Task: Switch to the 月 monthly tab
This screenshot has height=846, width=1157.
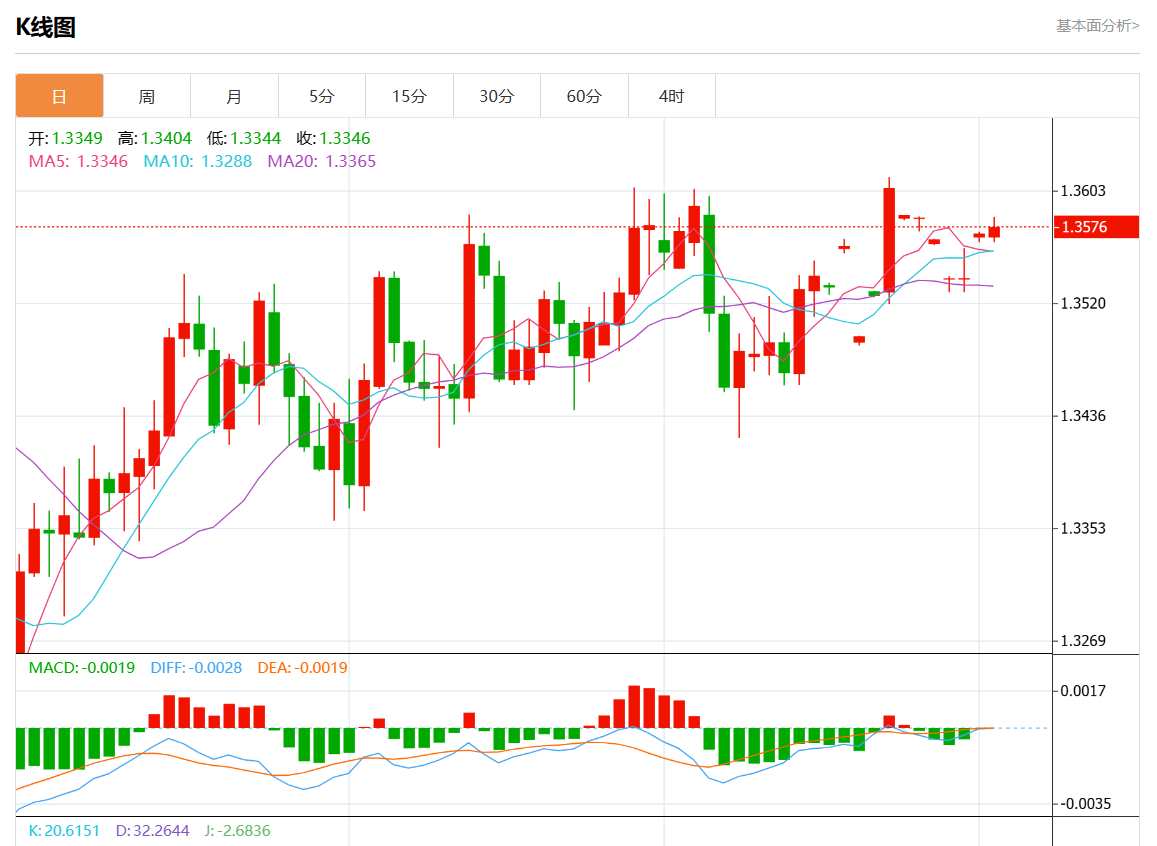Action: coord(234,96)
